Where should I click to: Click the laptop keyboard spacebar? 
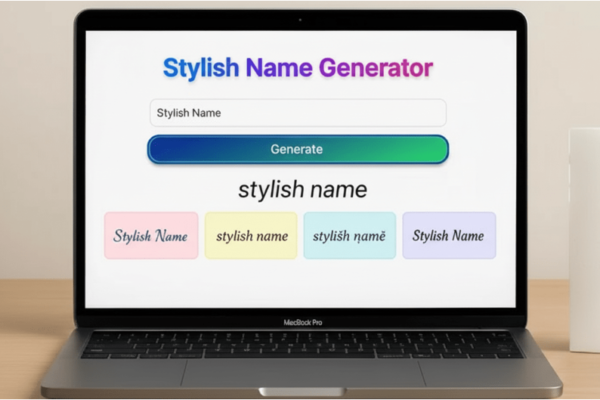pos(298,353)
